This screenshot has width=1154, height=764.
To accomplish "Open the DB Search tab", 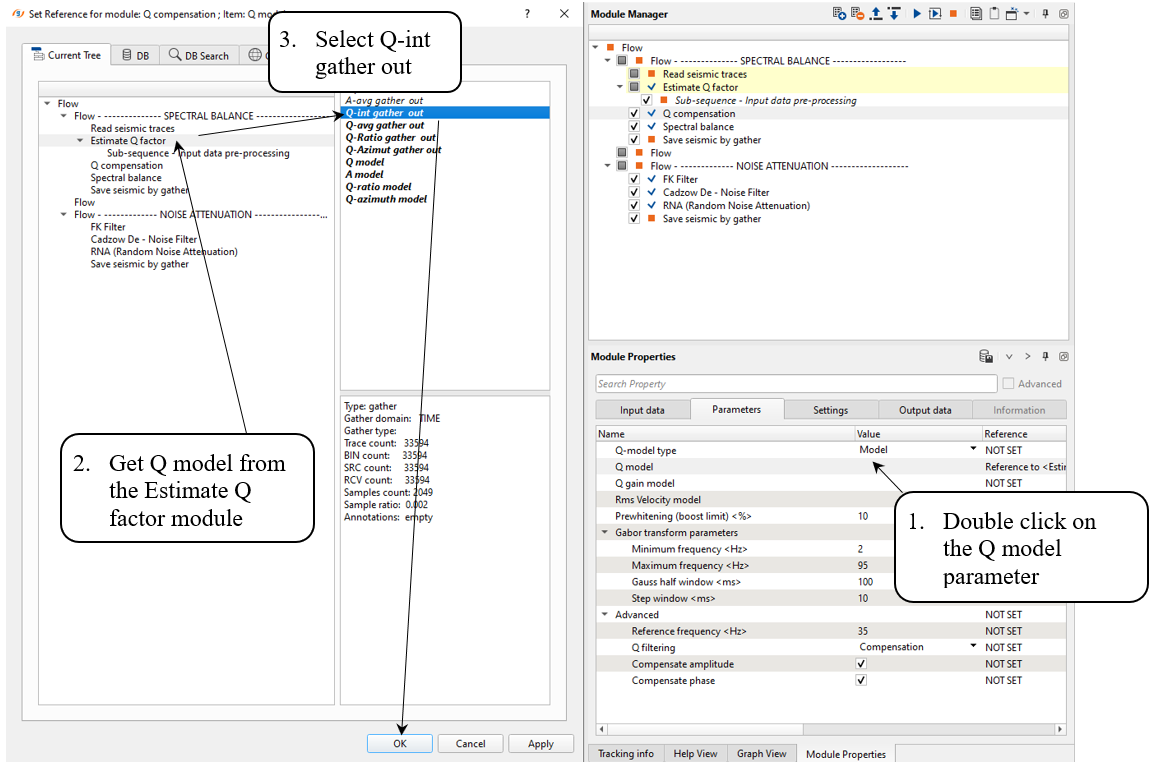I will coord(199,56).
